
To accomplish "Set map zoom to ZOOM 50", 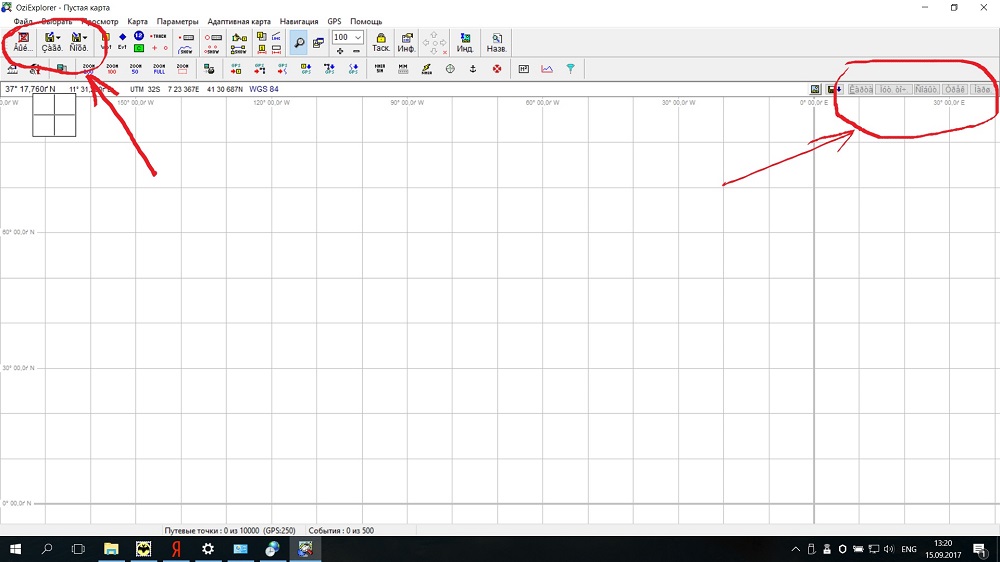I will point(135,69).
